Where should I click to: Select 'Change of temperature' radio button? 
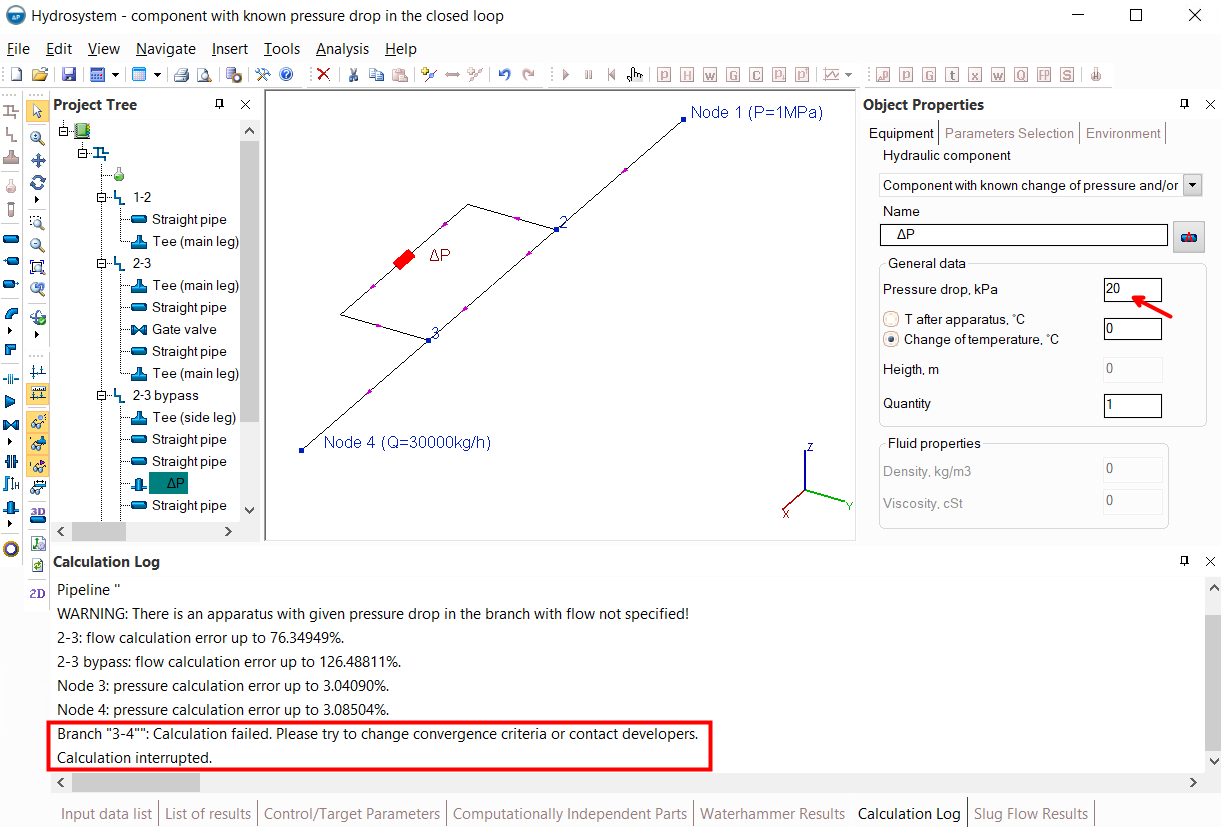coord(891,340)
